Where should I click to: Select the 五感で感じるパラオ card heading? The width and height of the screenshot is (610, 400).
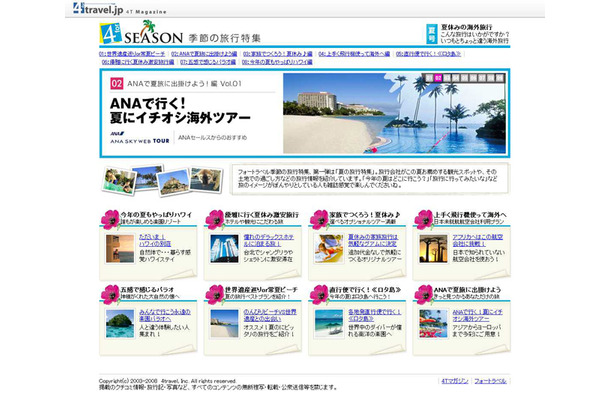(x=147, y=290)
